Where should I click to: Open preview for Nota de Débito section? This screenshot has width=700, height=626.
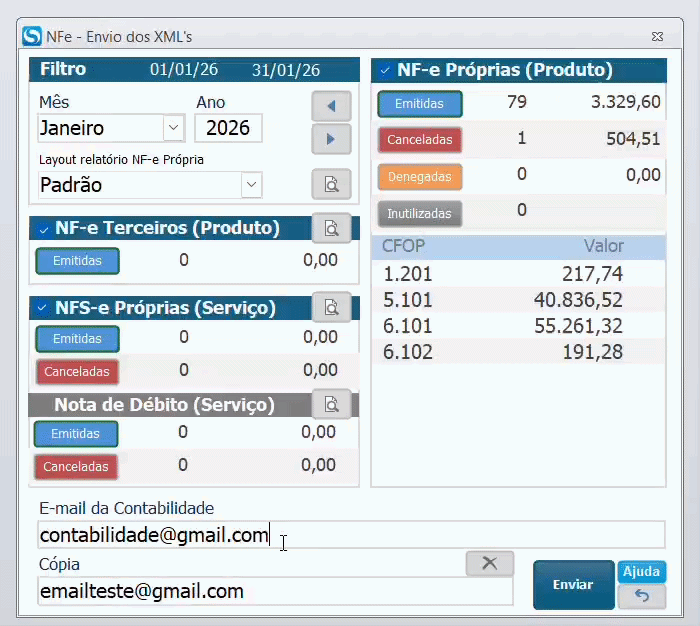point(331,404)
